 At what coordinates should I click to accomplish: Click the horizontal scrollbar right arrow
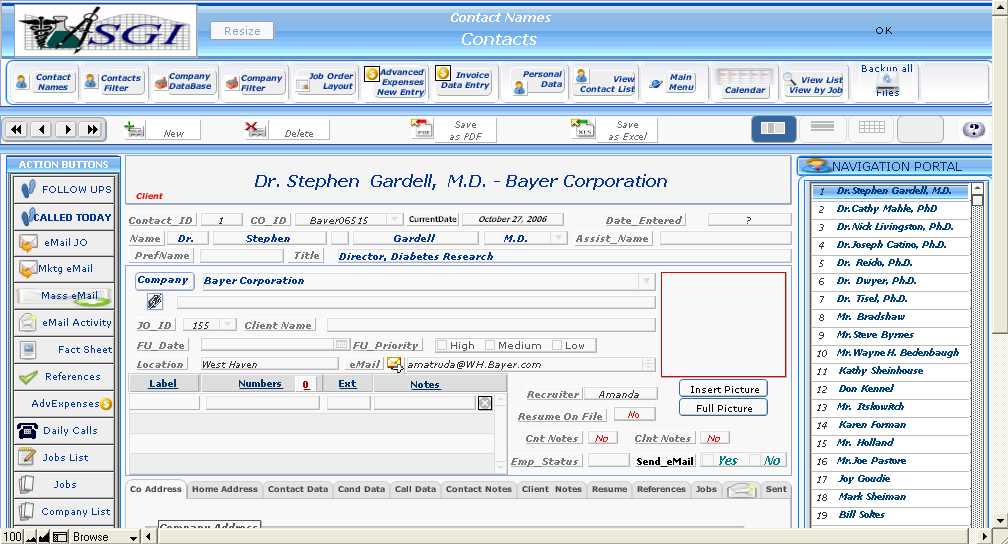tap(984, 536)
